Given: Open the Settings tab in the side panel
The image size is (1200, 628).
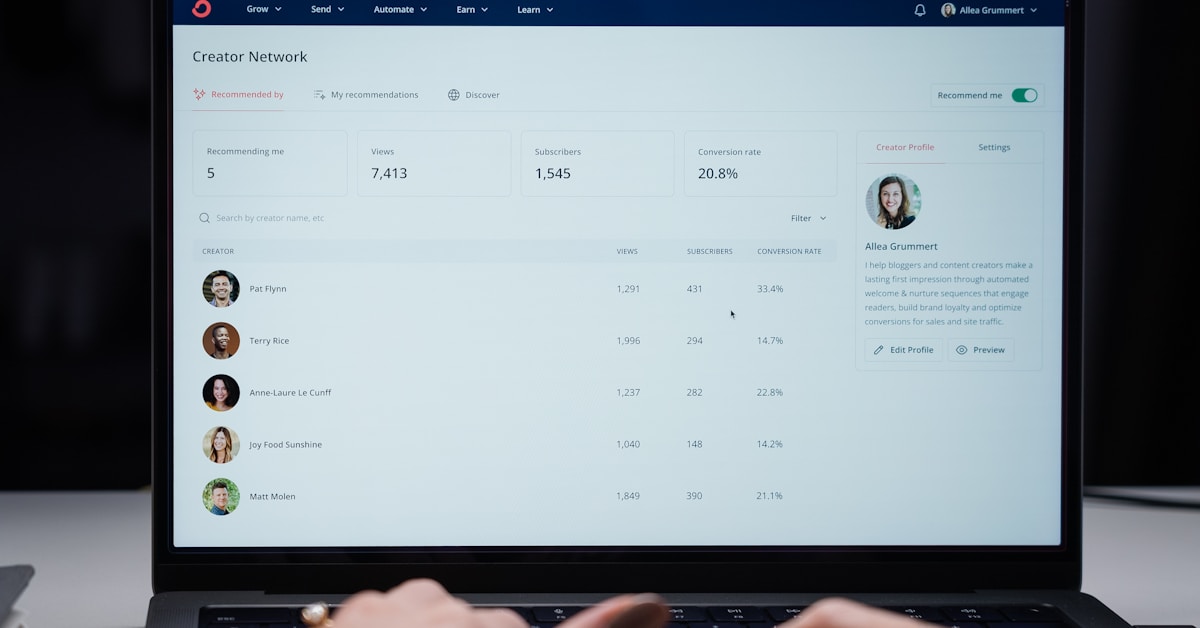Looking at the screenshot, I should click(994, 147).
